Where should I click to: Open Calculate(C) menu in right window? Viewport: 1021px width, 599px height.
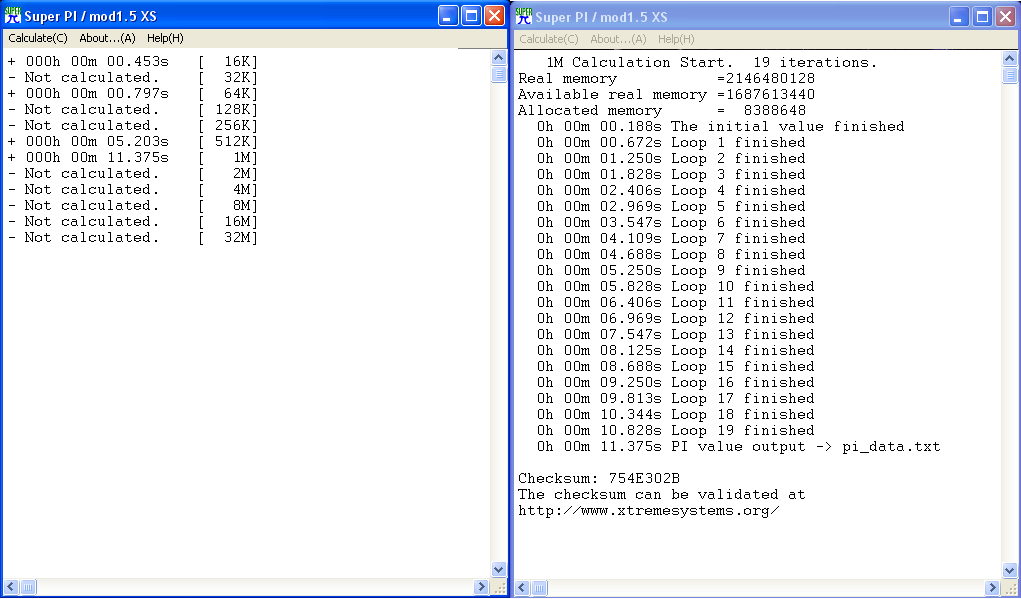click(548, 39)
